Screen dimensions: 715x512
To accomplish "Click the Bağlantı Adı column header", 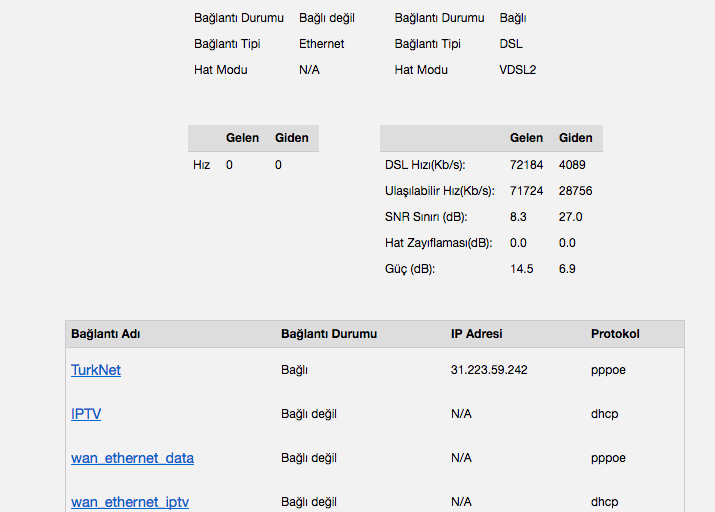I will point(105,334).
